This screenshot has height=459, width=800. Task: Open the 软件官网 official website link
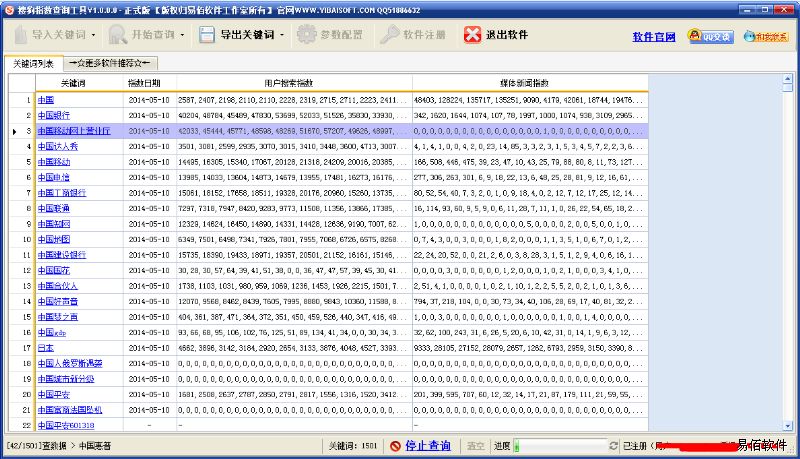click(x=654, y=37)
